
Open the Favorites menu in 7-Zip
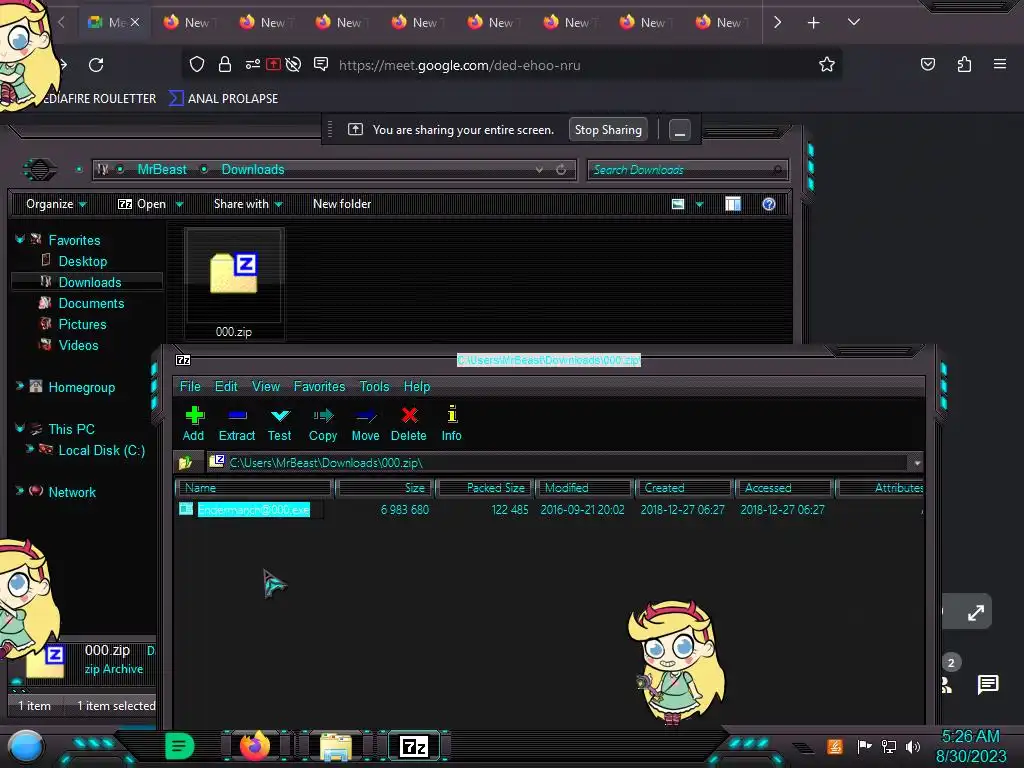tap(319, 387)
